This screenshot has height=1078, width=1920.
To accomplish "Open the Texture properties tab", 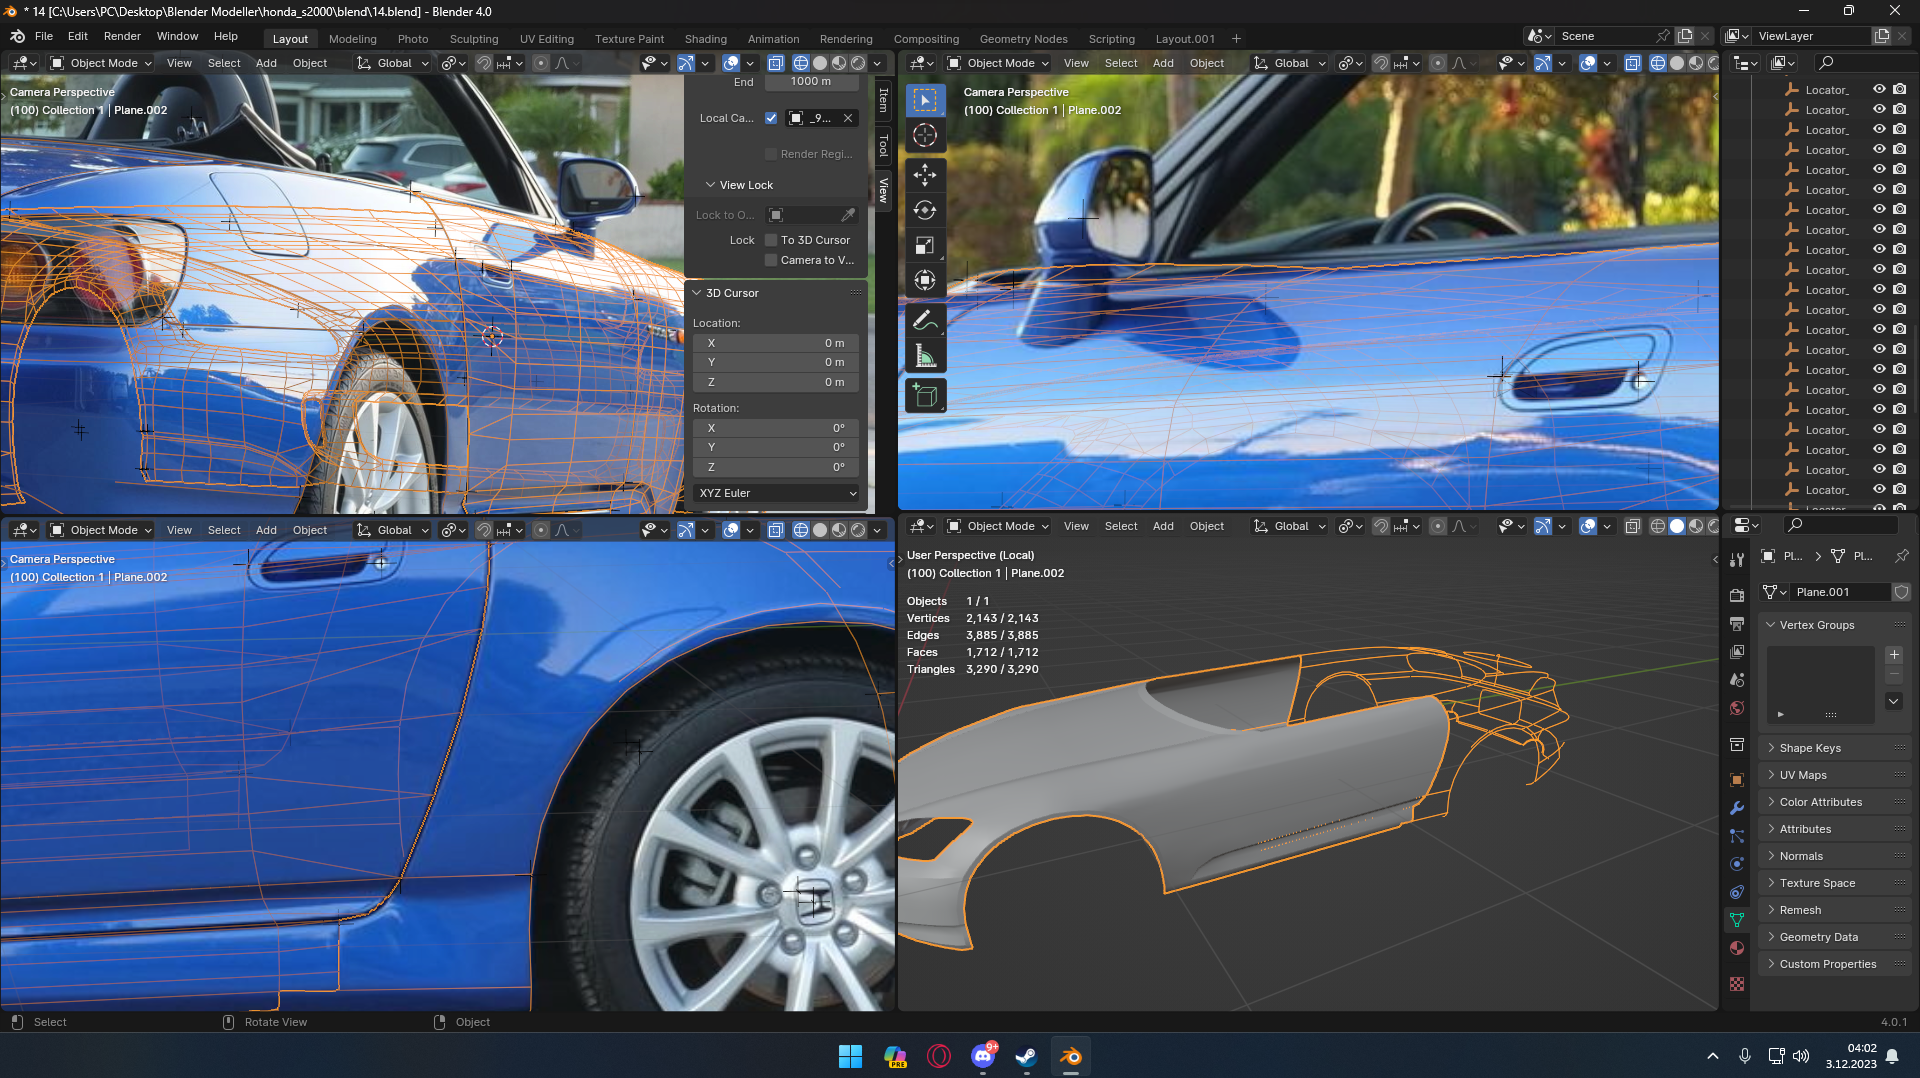I will [1737, 984].
